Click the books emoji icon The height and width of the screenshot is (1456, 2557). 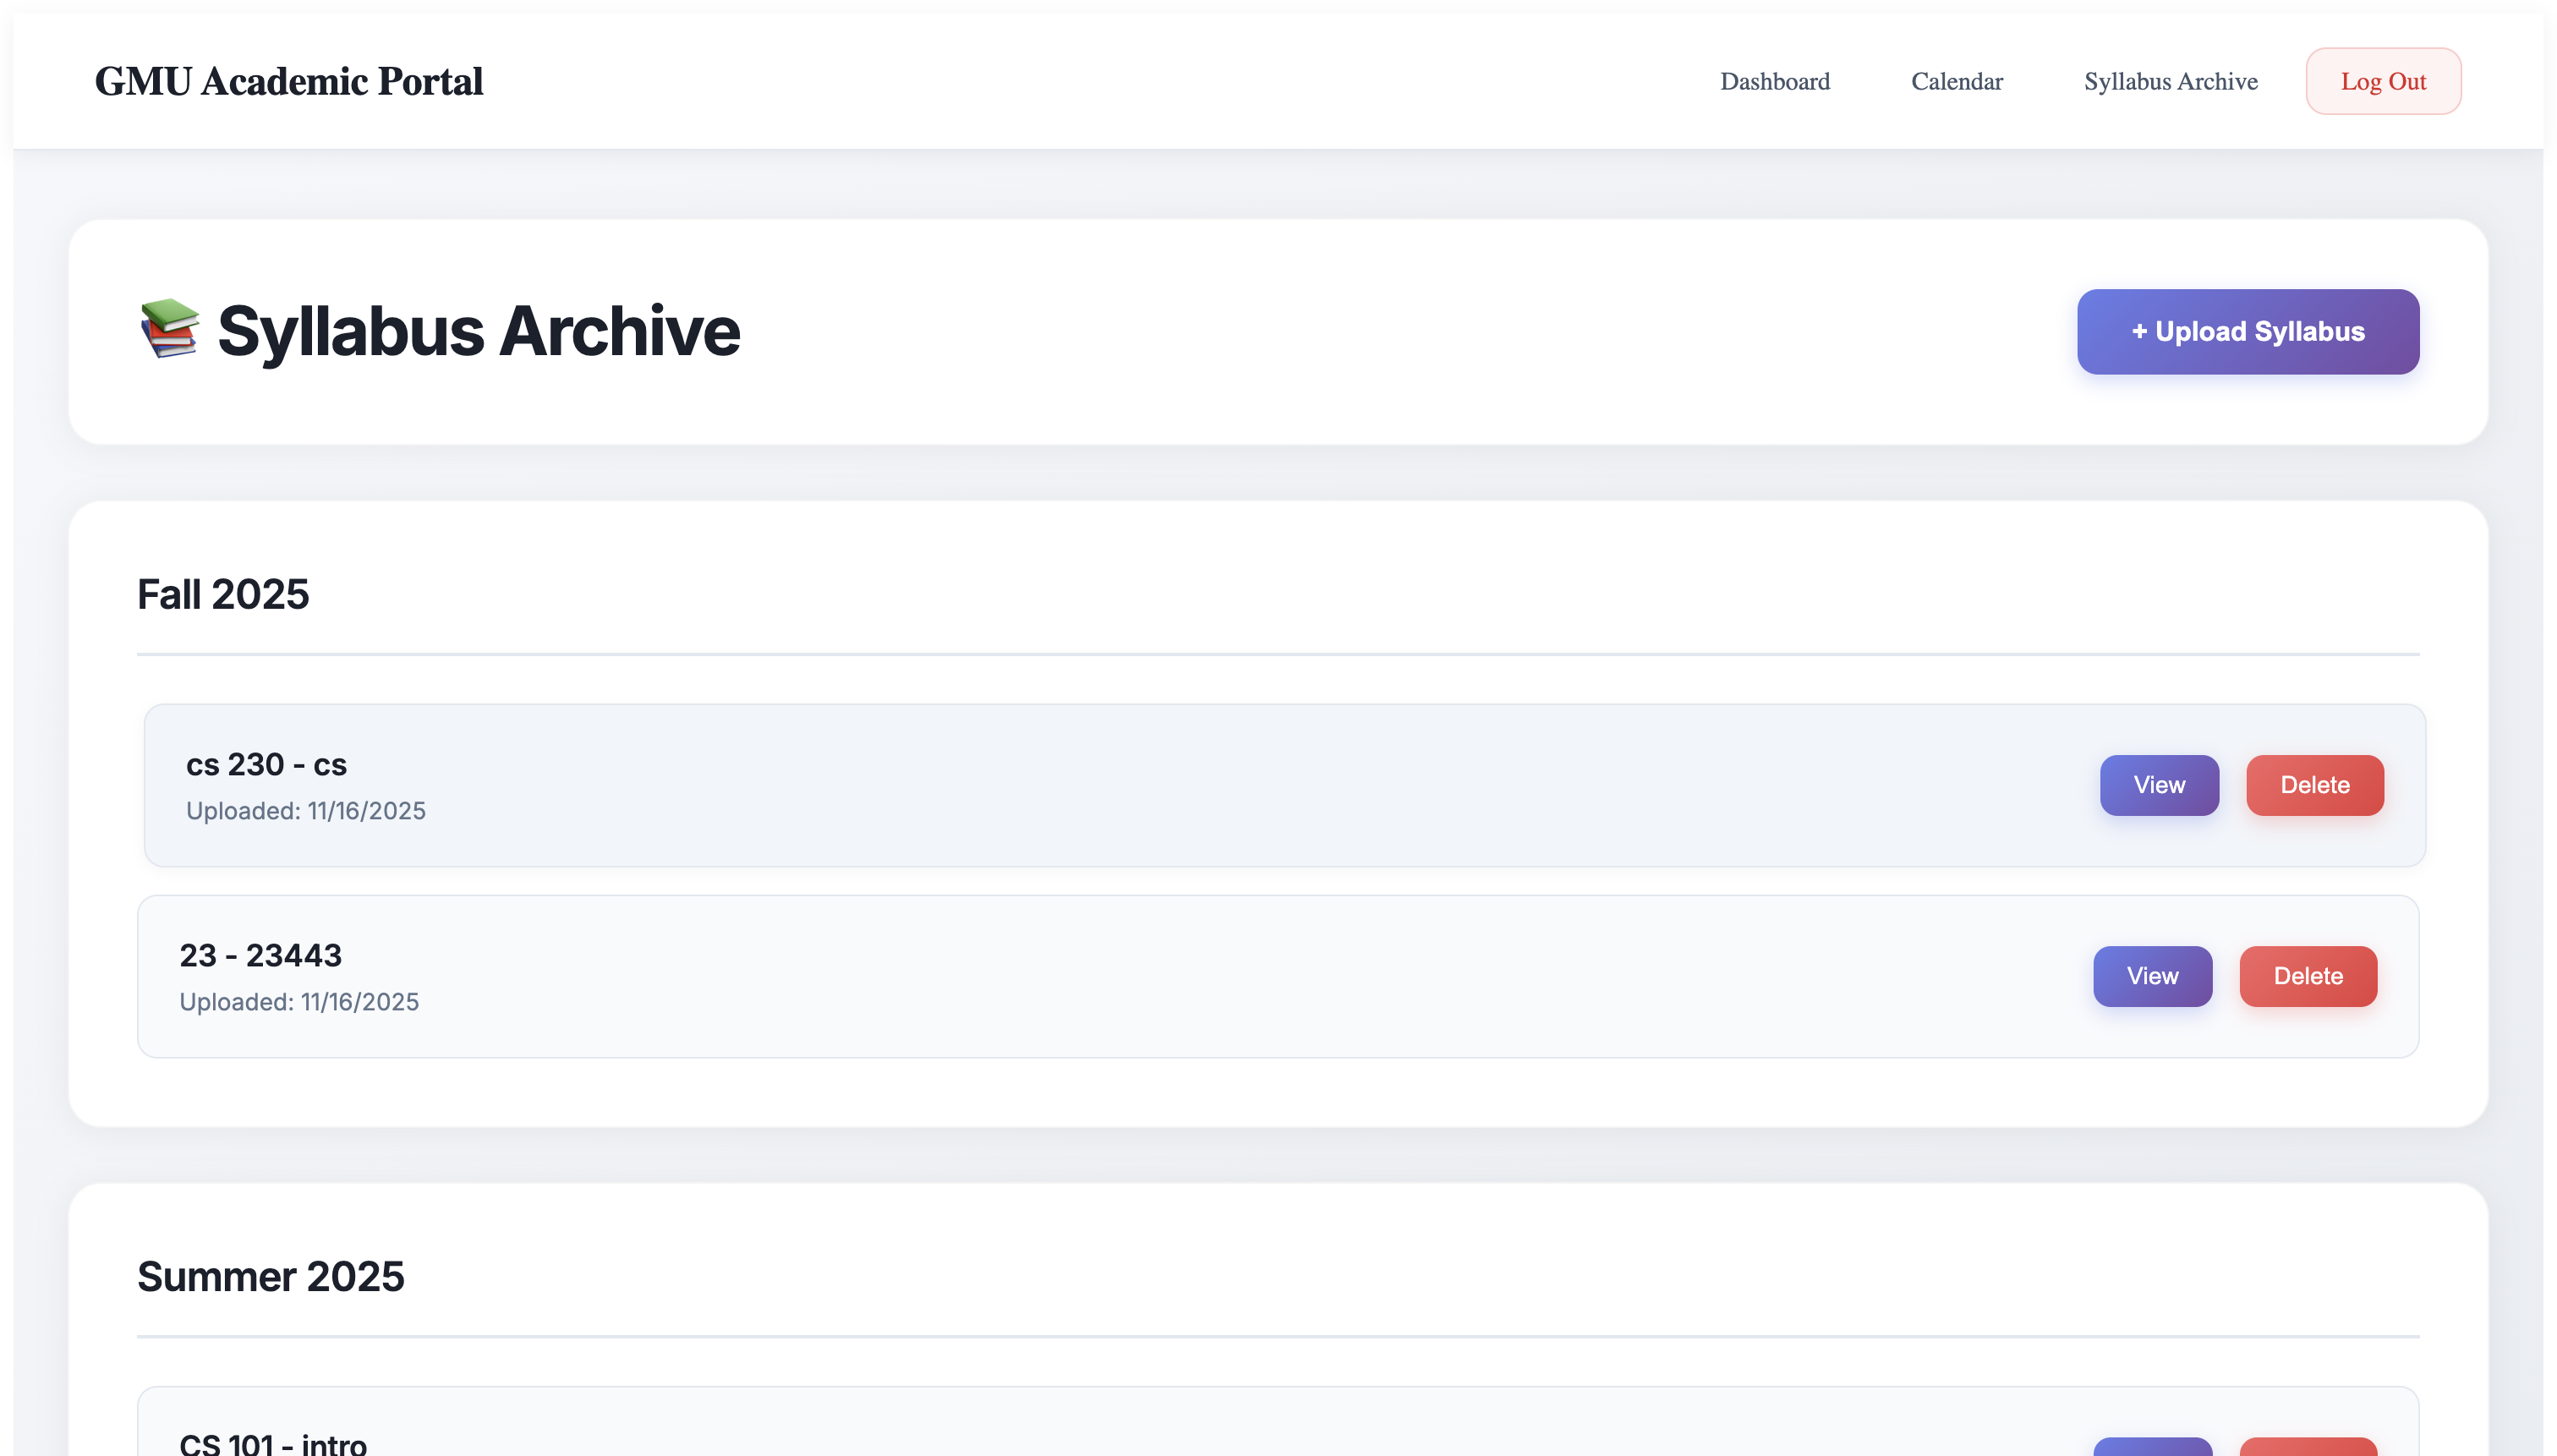[169, 329]
